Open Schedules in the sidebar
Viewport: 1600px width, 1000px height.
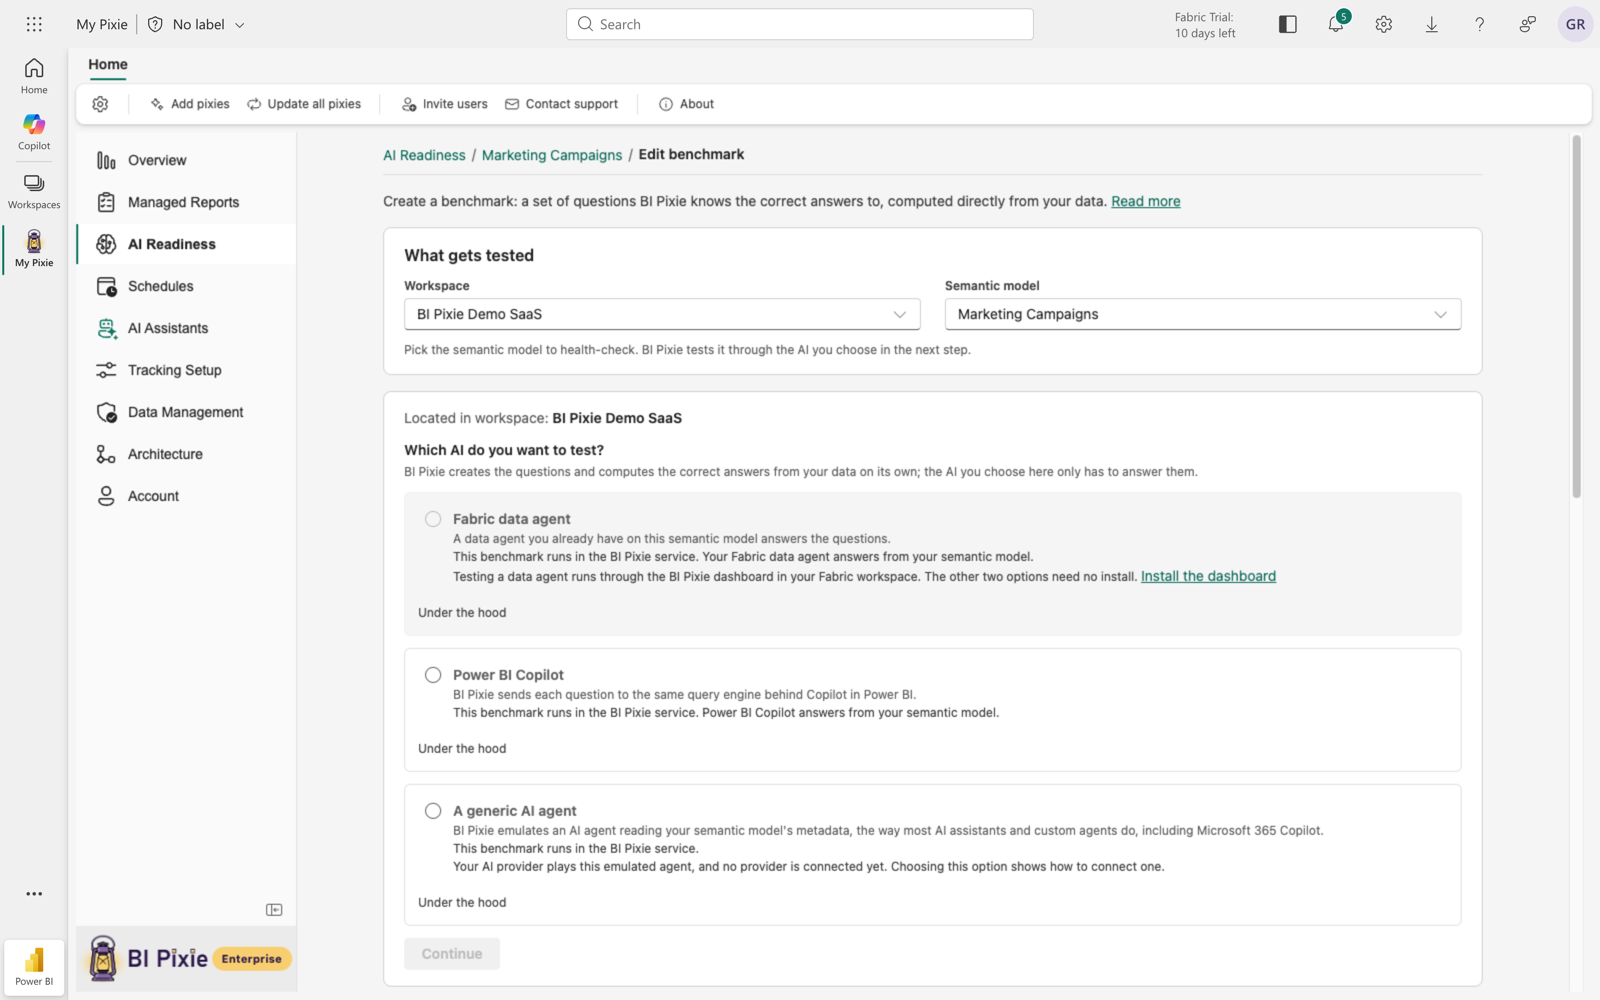coord(186,286)
